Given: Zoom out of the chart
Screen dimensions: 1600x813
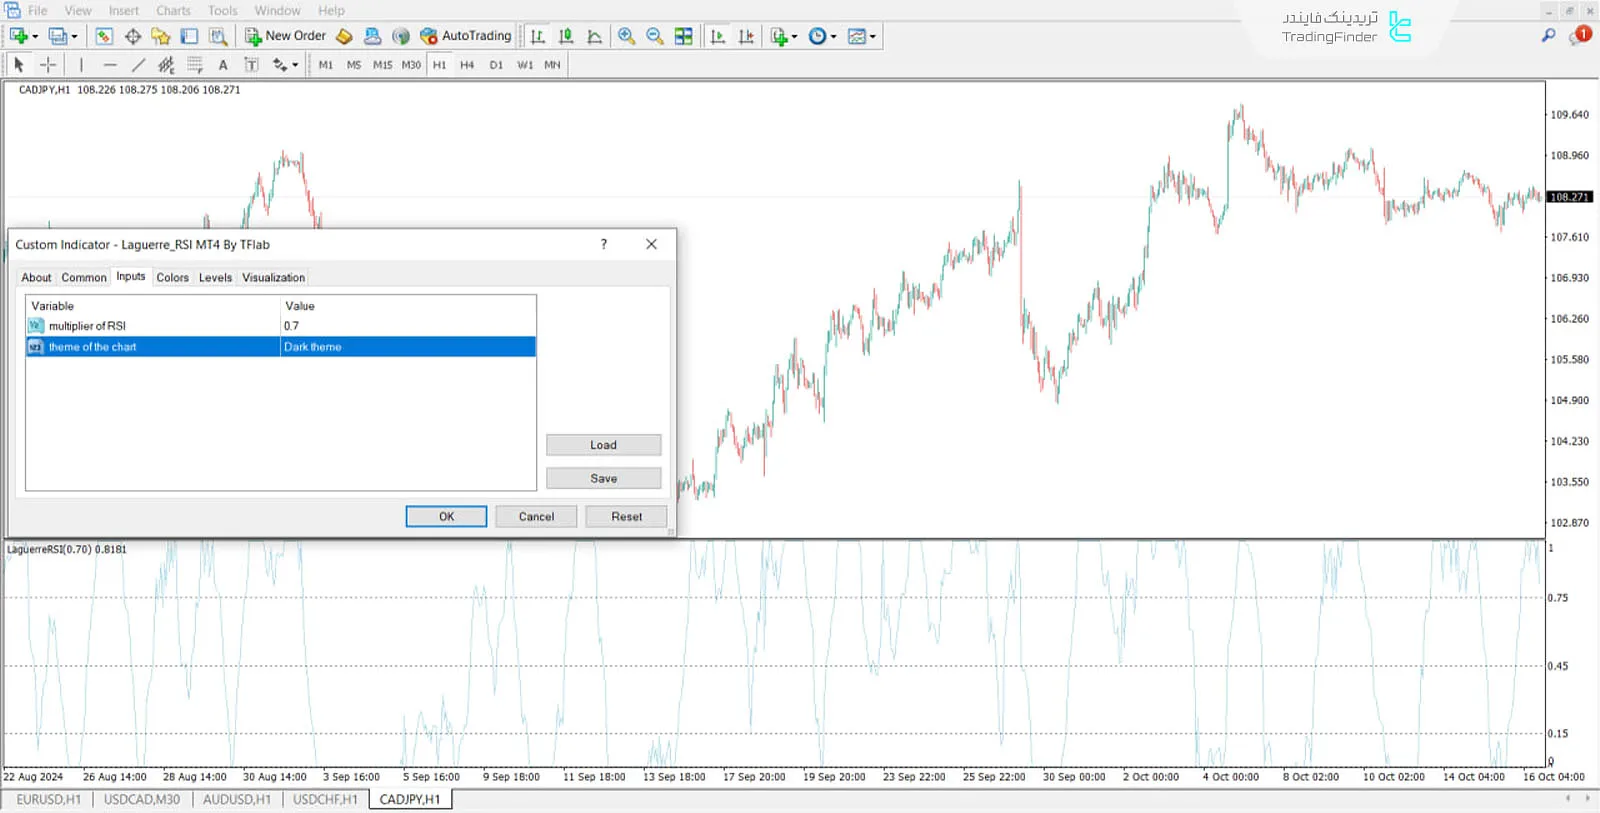Looking at the screenshot, I should click(655, 36).
